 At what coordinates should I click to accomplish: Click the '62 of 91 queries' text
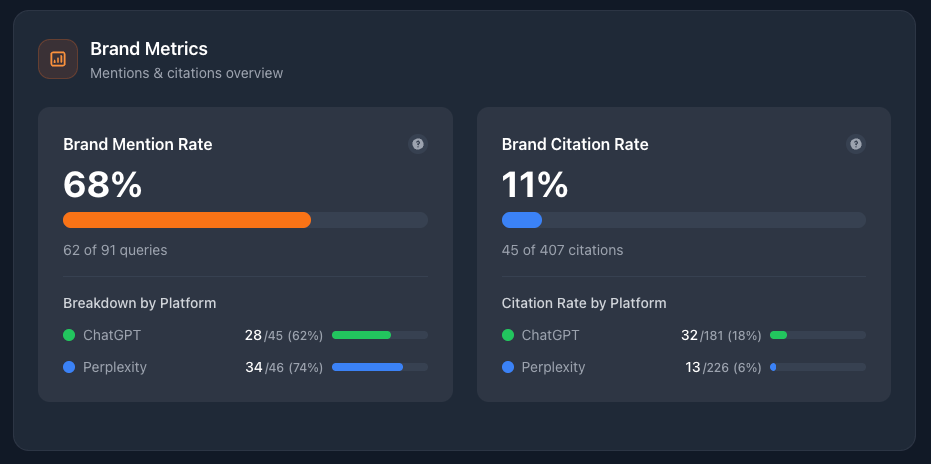point(115,250)
